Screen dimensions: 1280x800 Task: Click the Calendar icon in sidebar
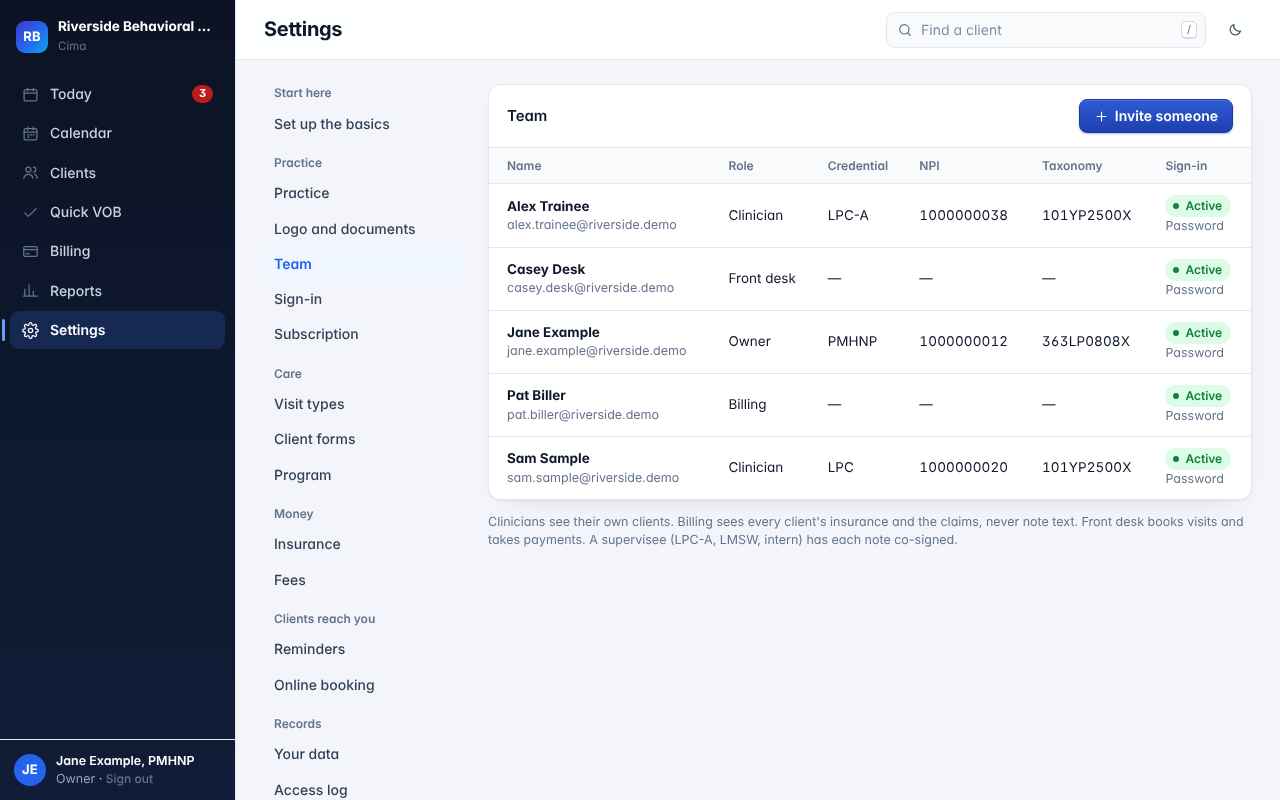pyautogui.click(x=30, y=133)
